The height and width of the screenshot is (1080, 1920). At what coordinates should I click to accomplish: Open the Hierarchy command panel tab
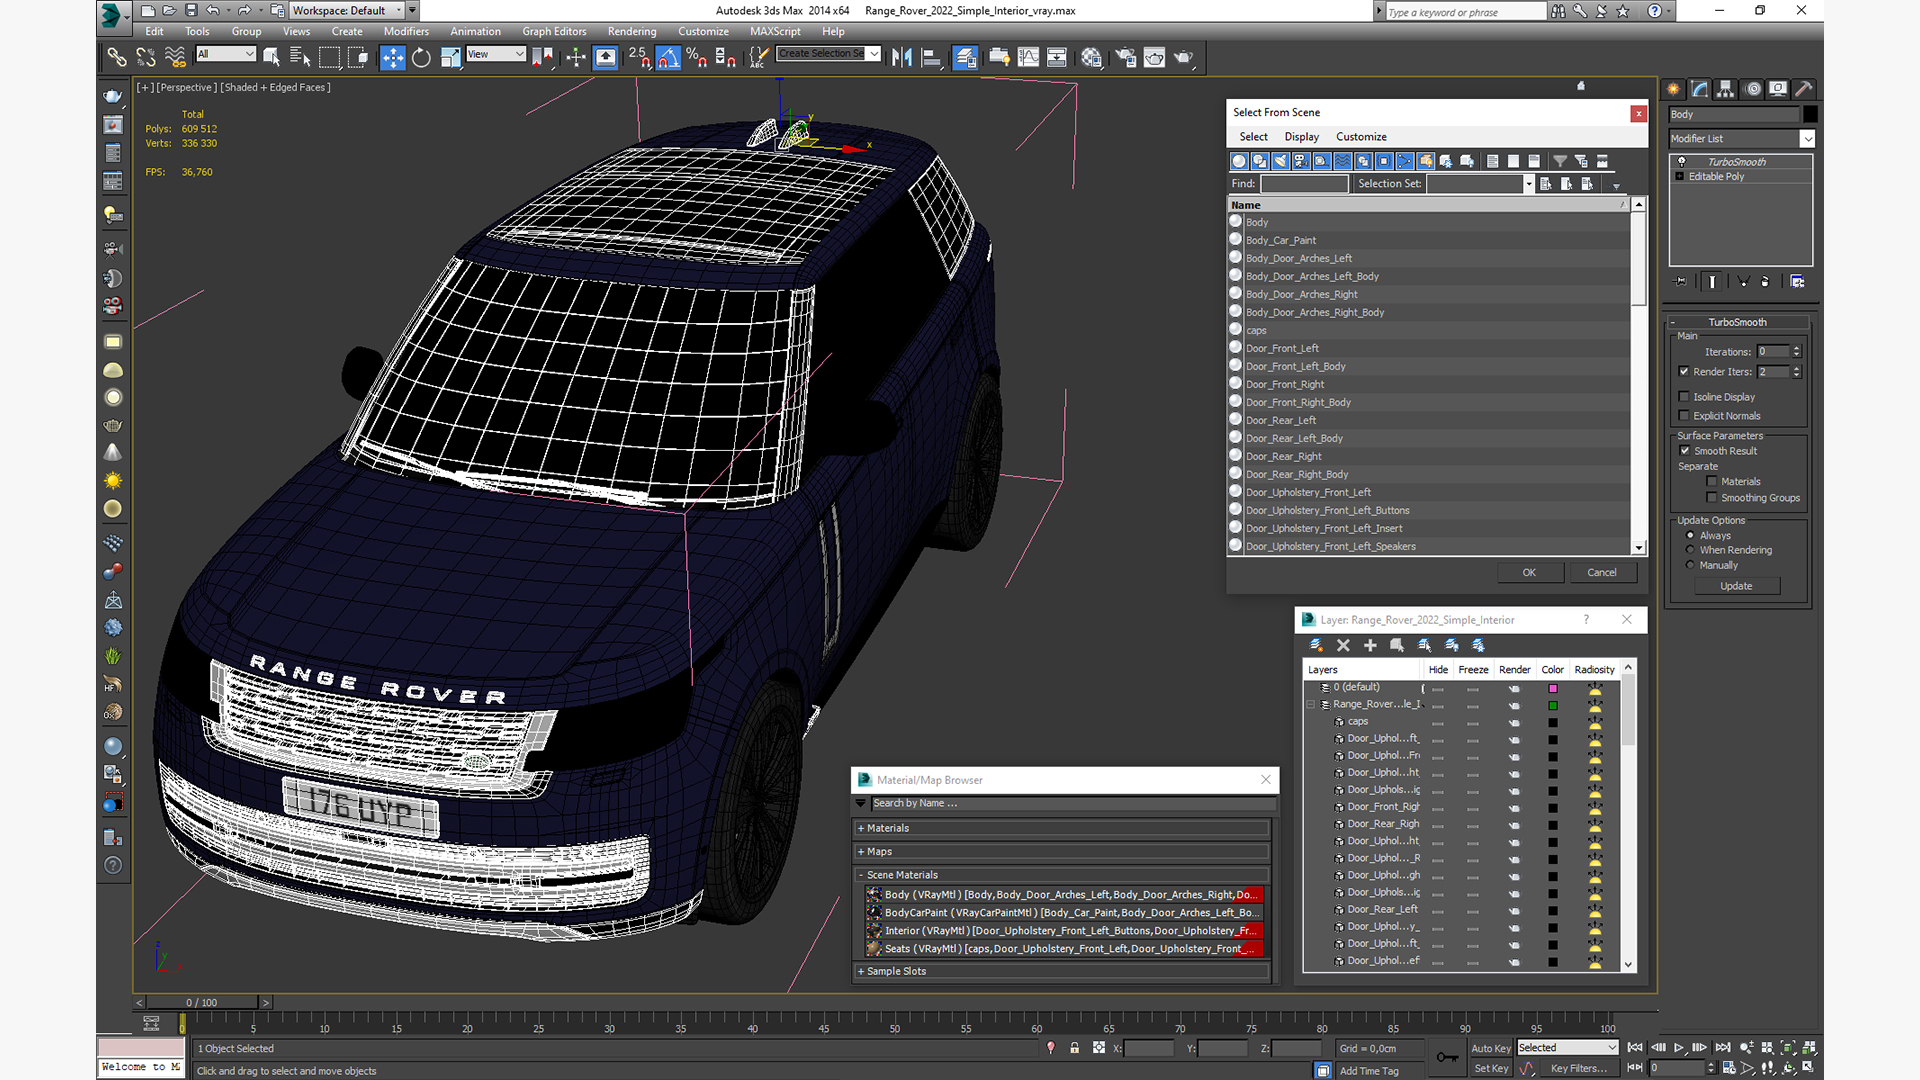[x=1725, y=89]
